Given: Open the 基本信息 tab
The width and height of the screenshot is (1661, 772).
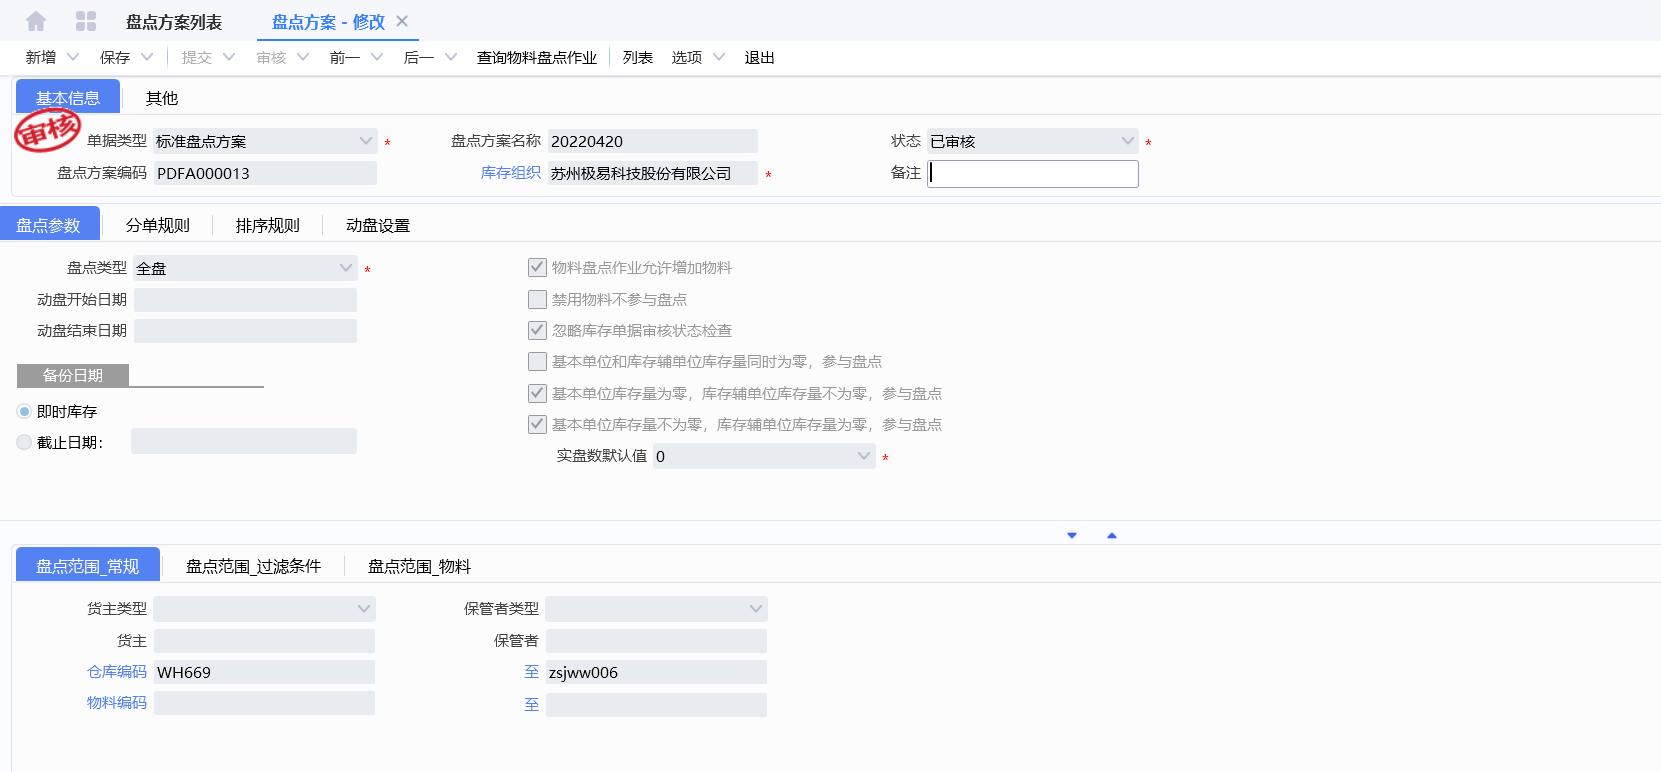Looking at the screenshot, I should [x=68, y=97].
